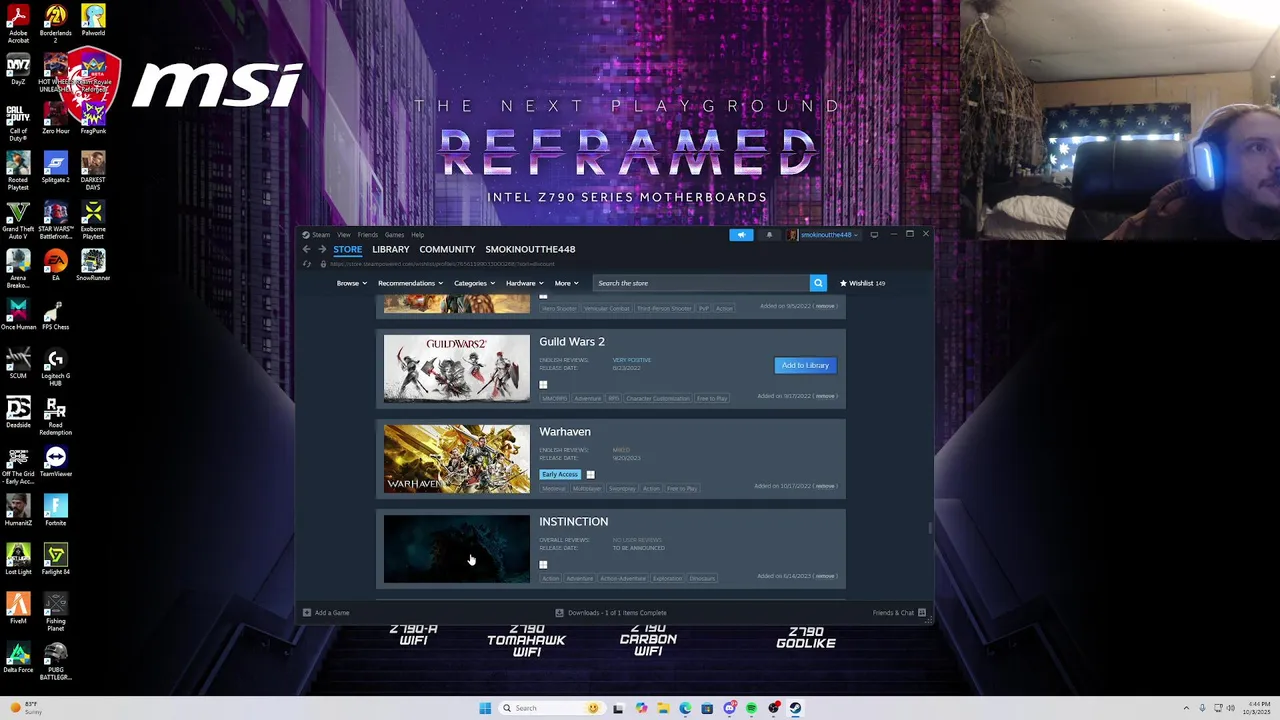Viewport: 1280px width, 720px height.
Task: Click the Windows taskbar Search box
Action: (x=552, y=708)
